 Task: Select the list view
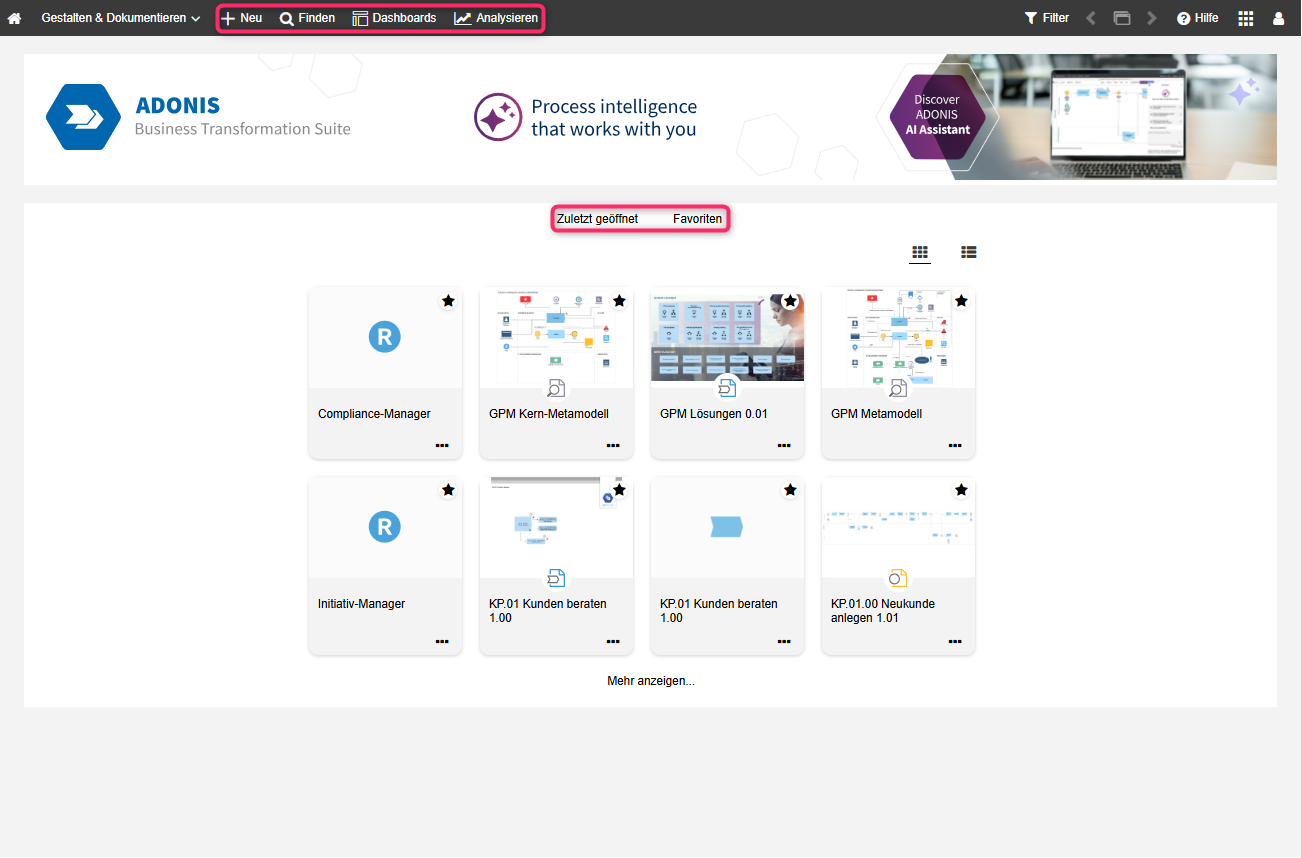968,252
